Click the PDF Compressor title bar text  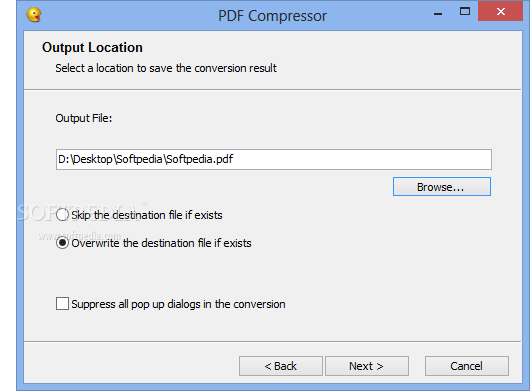point(272,16)
